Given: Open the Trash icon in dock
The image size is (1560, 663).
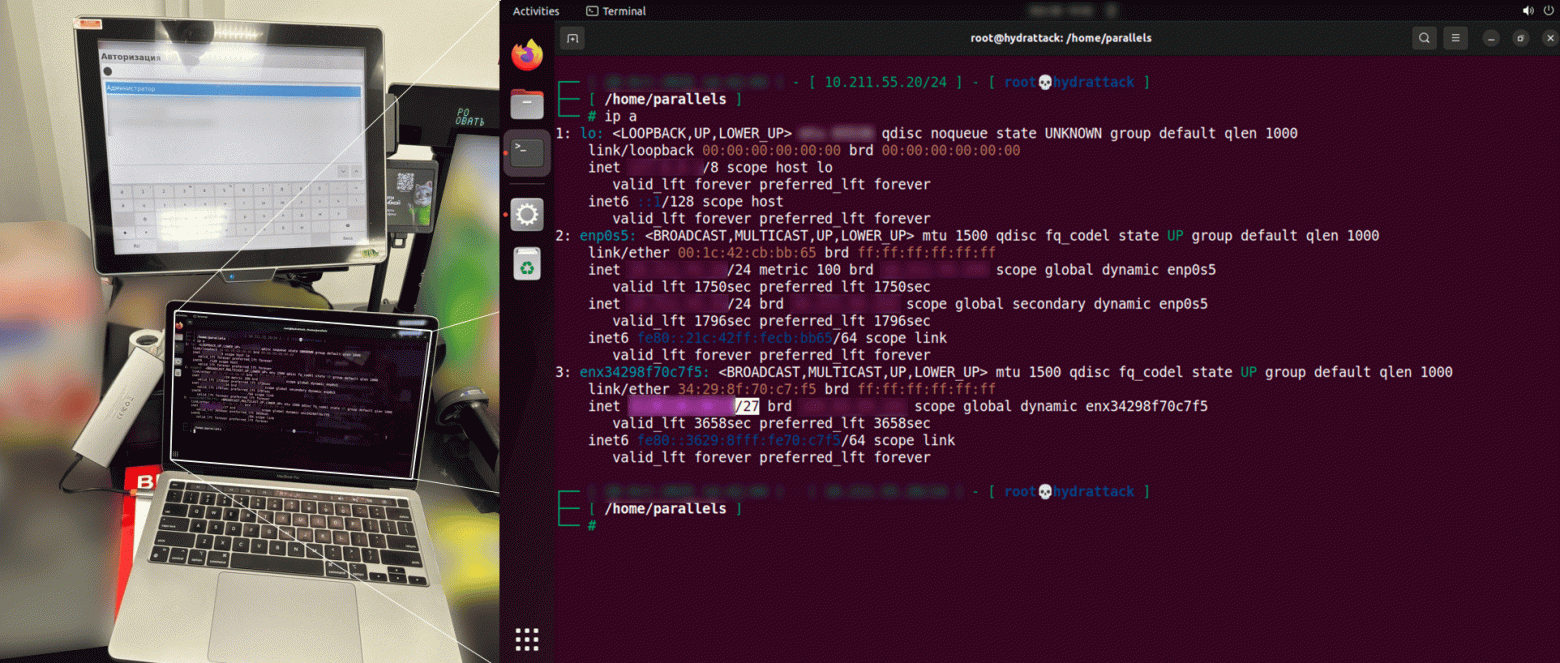Looking at the screenshot, I should point(527,263).
